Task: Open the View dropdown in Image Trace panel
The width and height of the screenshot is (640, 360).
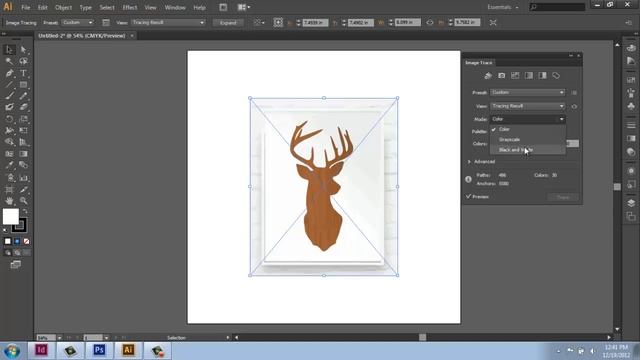Action: (527, 106)
